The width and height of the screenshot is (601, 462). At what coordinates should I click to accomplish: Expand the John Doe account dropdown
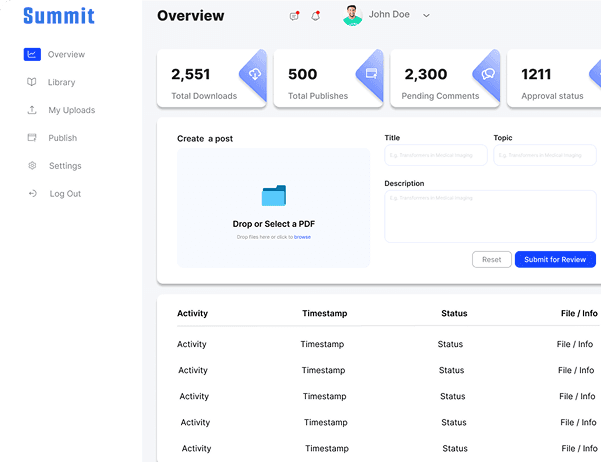coord(427,16)
